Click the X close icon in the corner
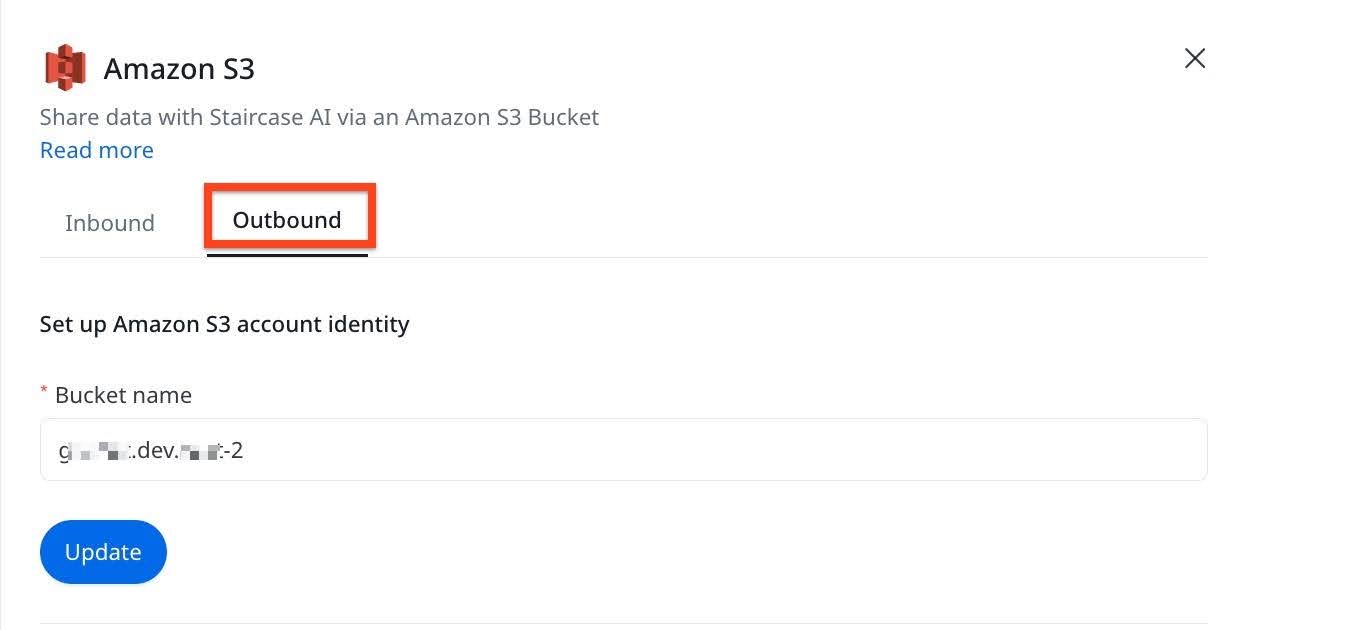The height and width of the screenshot is (630, 1356). pyautogui.click(x=1194, y=58)
